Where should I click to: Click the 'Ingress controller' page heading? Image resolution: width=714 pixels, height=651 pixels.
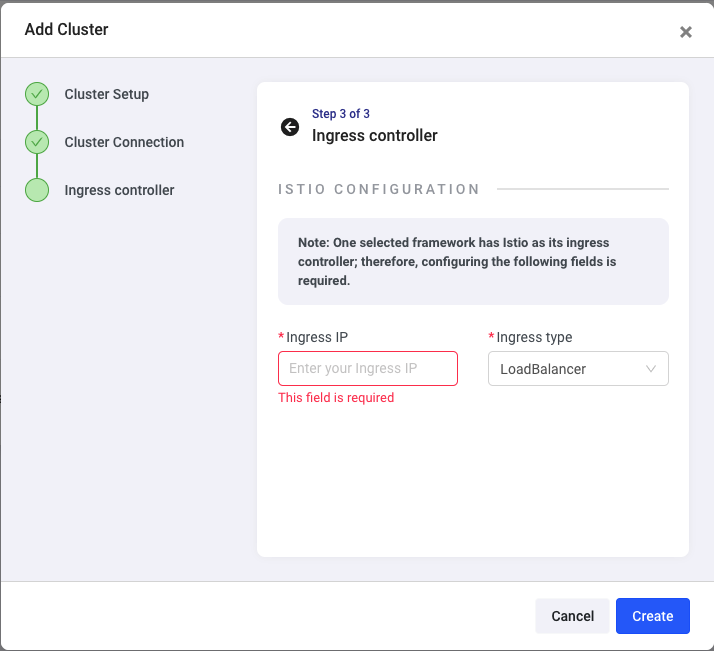[374, 135]
